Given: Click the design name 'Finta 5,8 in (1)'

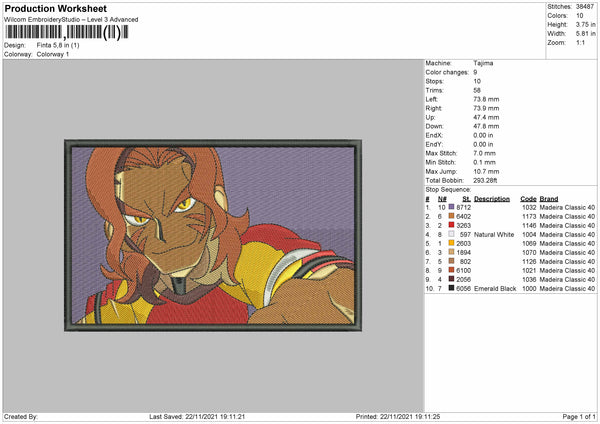Looking at the screenshot, I should tap(58, 45).
